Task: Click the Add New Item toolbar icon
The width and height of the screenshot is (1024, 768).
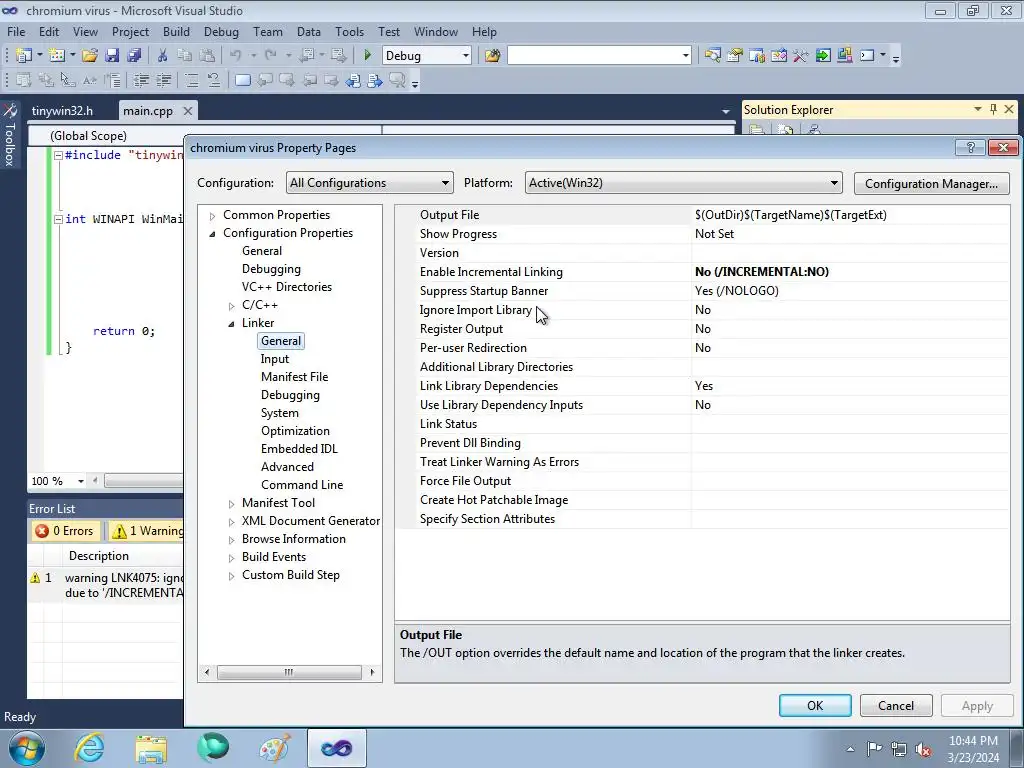Action: coord(56,56)
